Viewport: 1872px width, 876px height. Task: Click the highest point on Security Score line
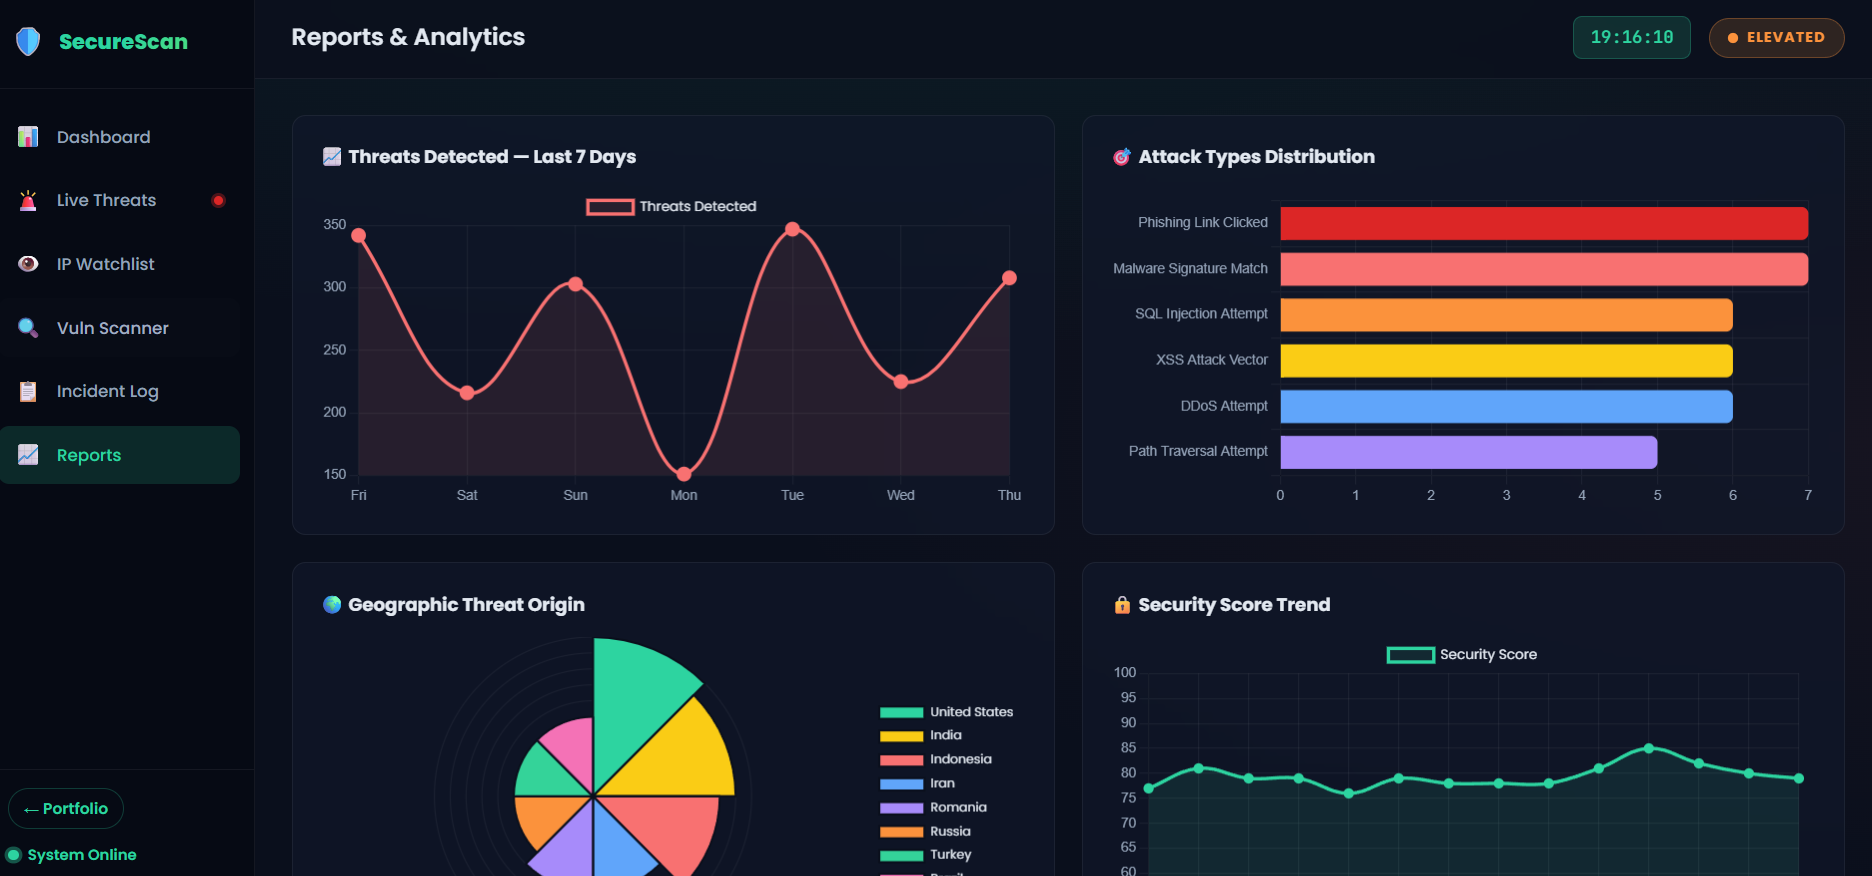coord(1648,748)
